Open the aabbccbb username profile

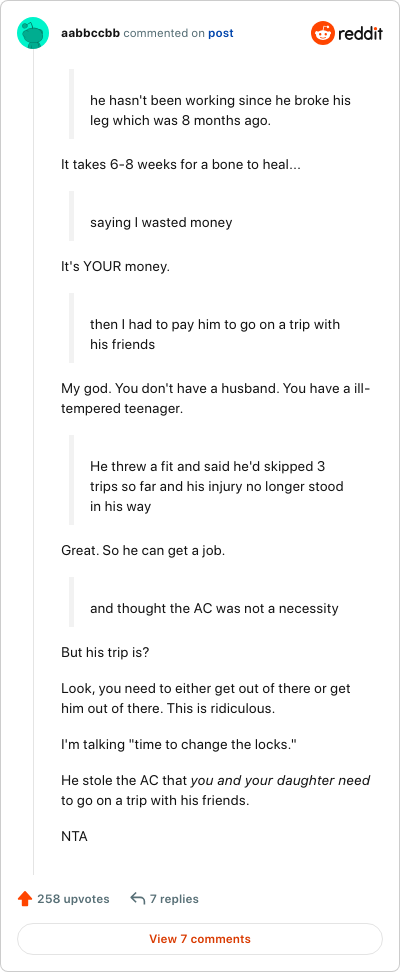[x=91, y=33]
